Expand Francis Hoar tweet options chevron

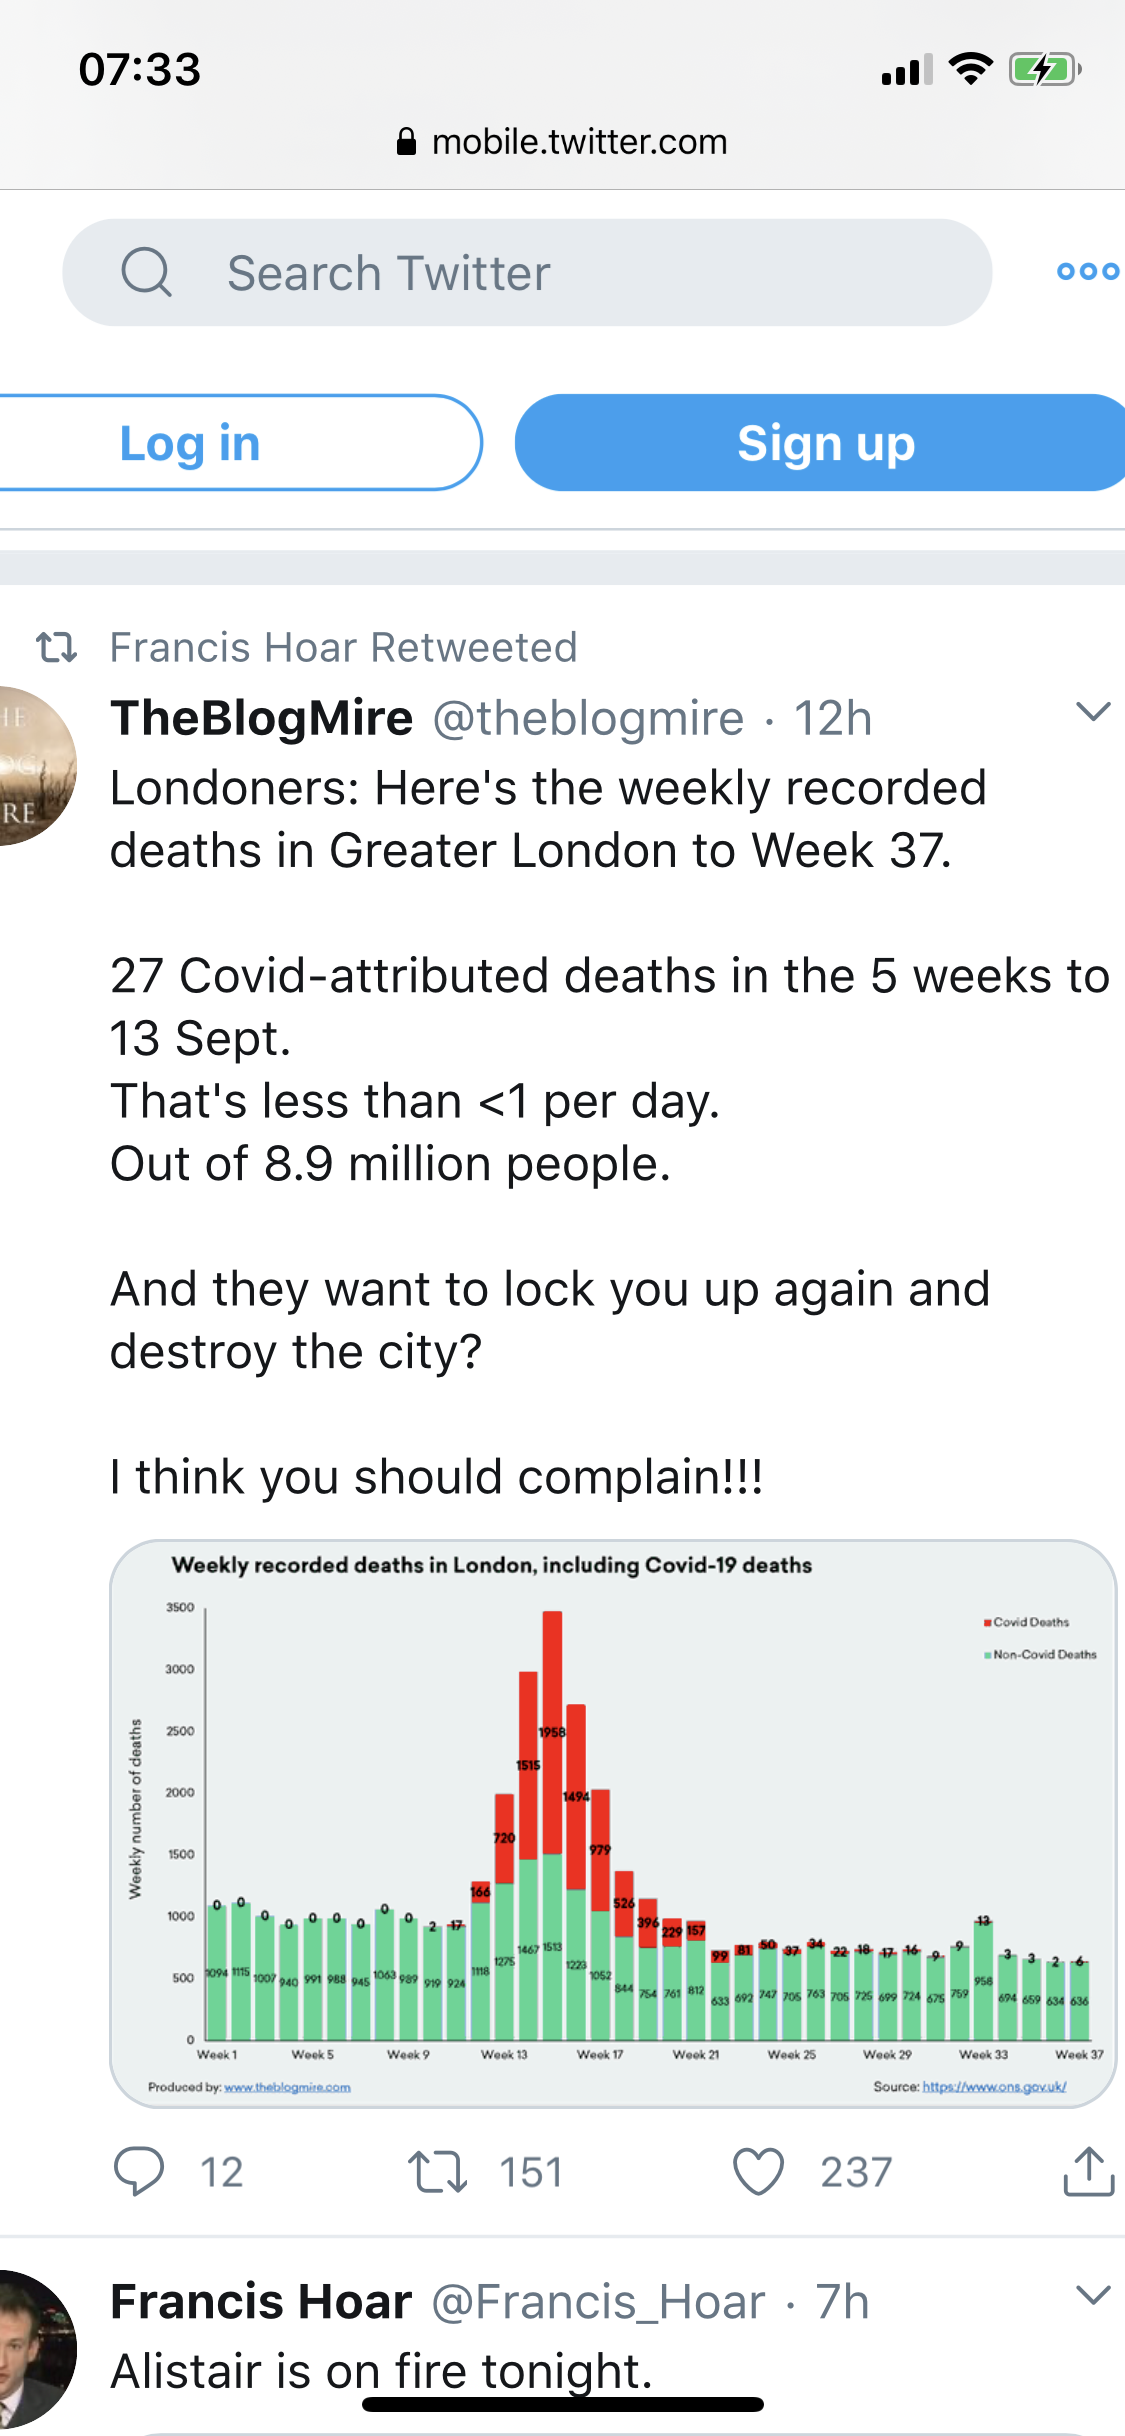[x=1093, y=2295]
